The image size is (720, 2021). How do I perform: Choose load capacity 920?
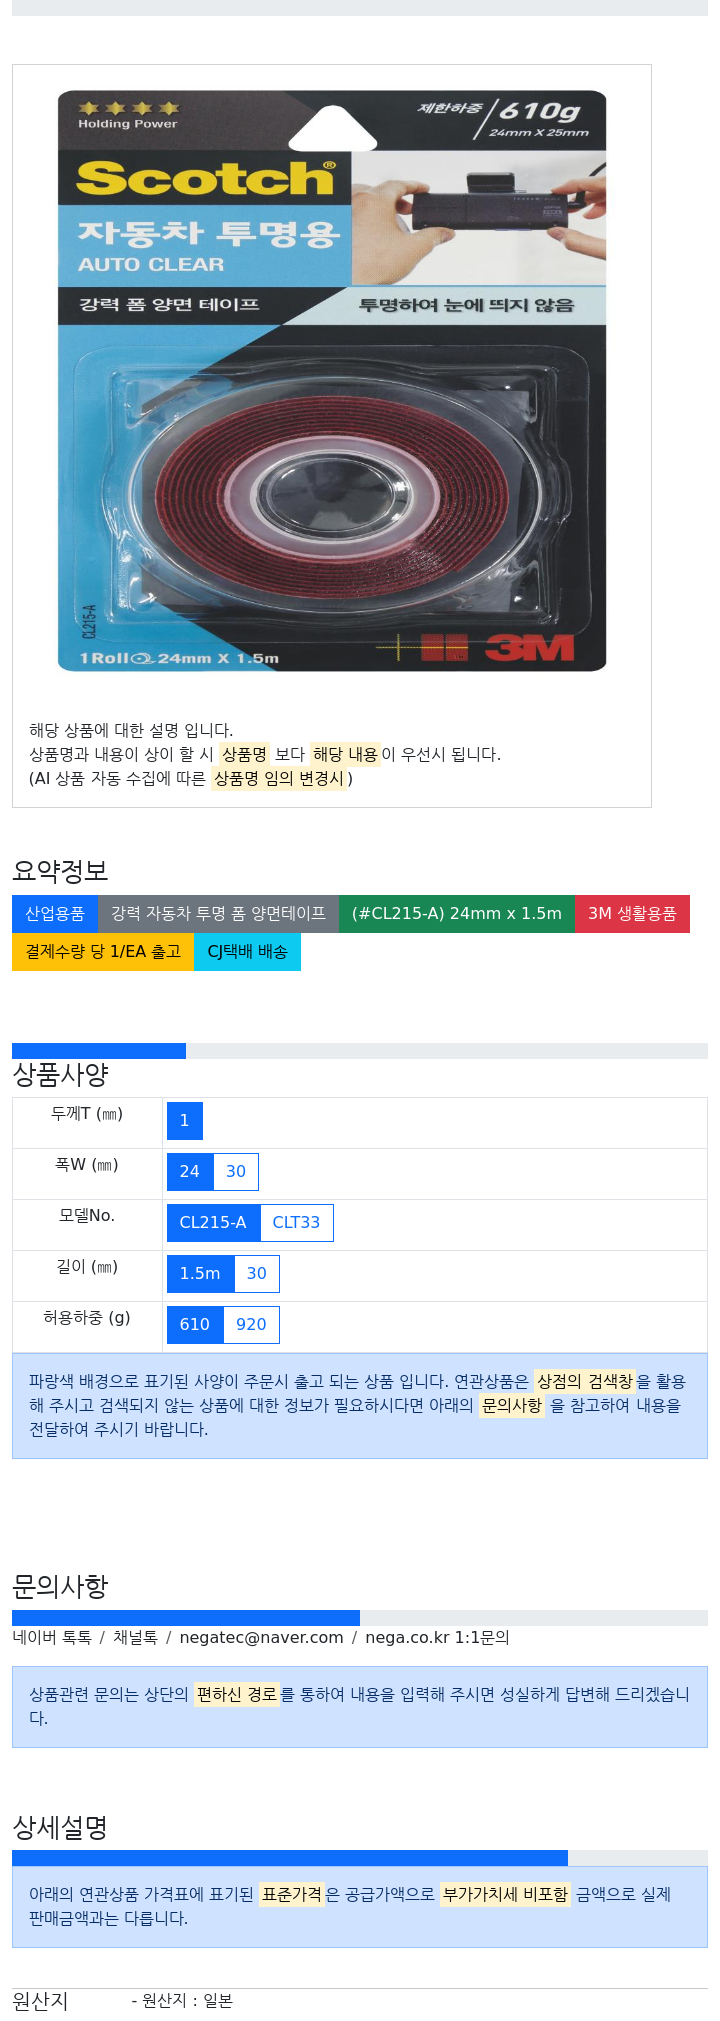[x=251, y=1325]
